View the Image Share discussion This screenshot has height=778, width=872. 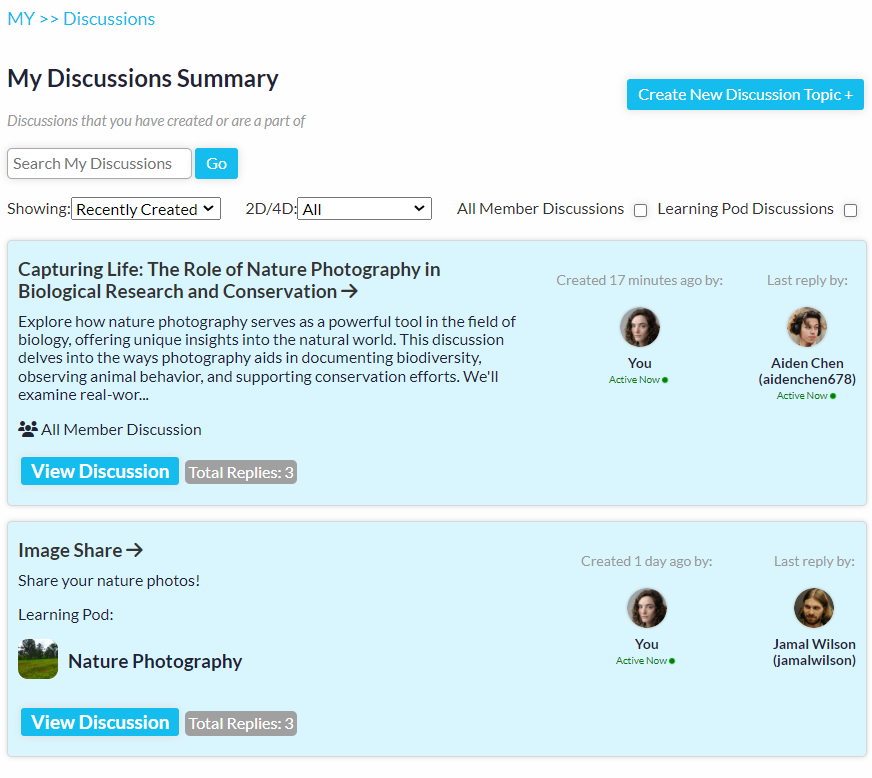coord(100,722)
